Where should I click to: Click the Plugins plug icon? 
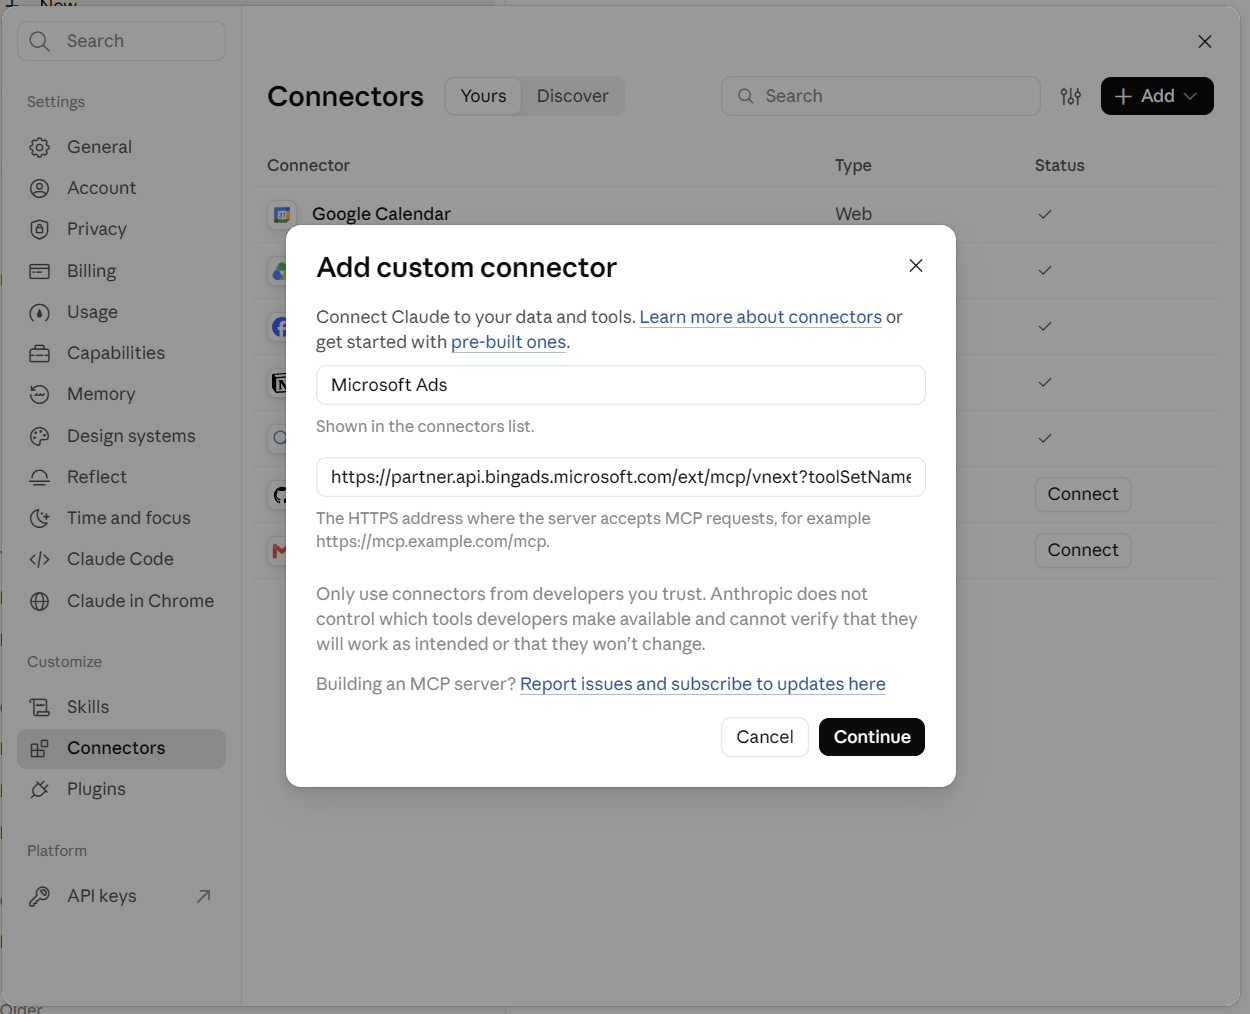point(39,789)
